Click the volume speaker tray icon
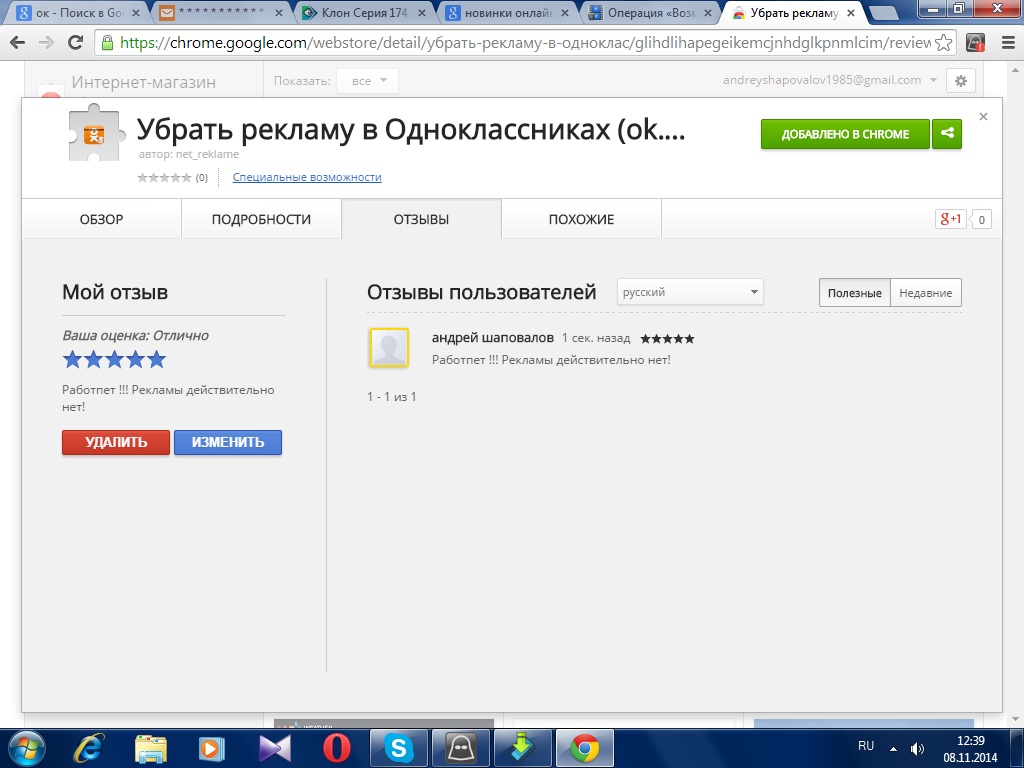 tap(918, 749)
